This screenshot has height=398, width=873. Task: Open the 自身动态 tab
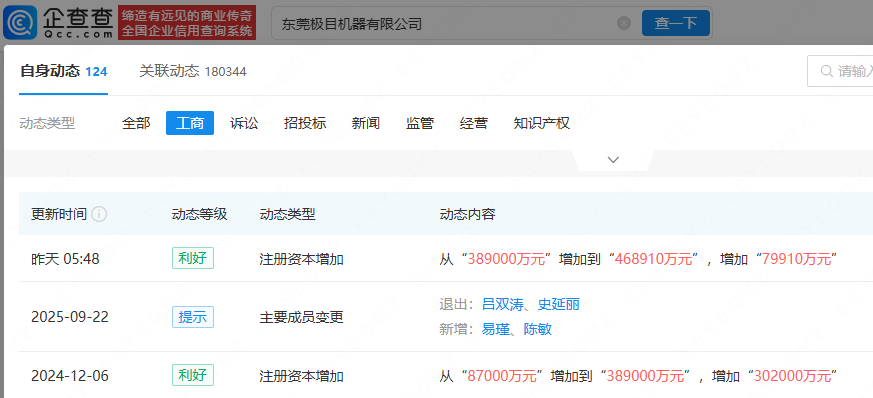pos(63,71)
